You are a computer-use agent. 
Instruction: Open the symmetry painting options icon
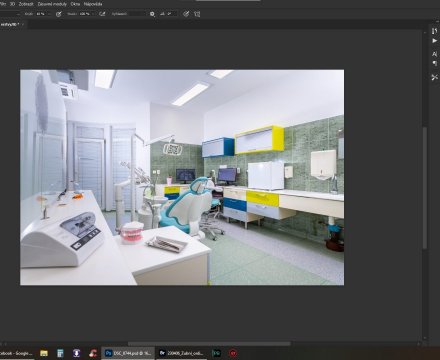click(197, 14)
